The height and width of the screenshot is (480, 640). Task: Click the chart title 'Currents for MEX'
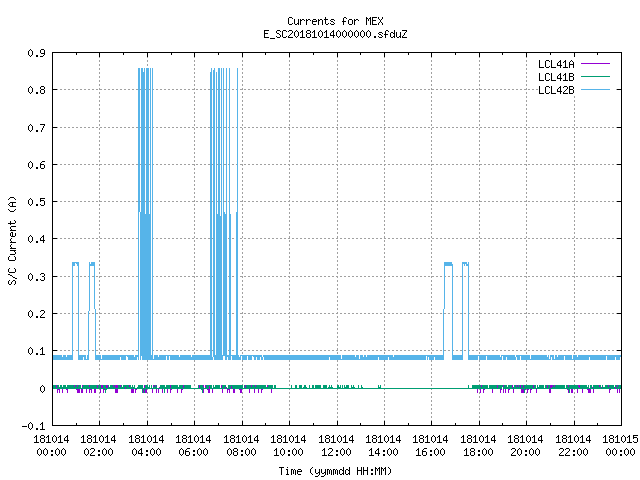tap(335, 21)
